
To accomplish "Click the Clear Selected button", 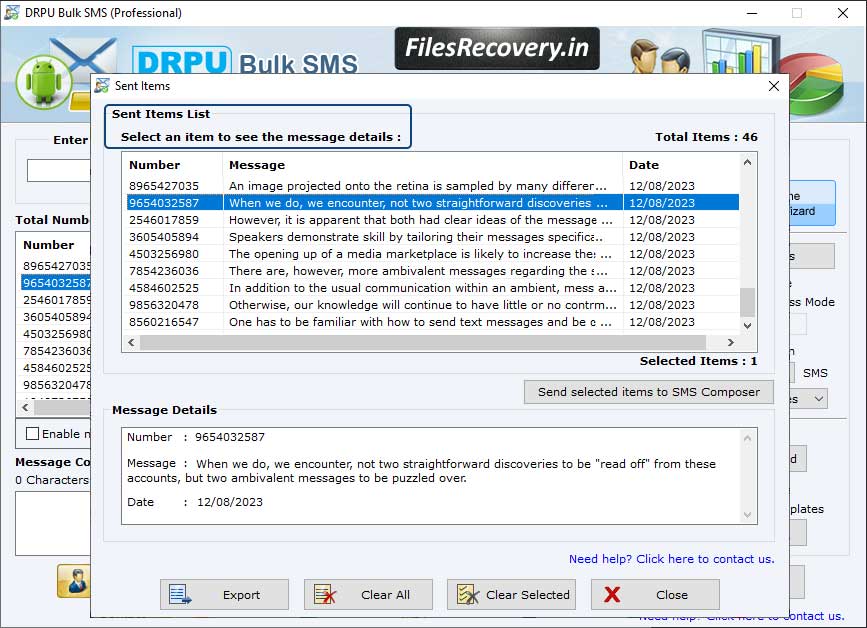I will coord(511,594).
